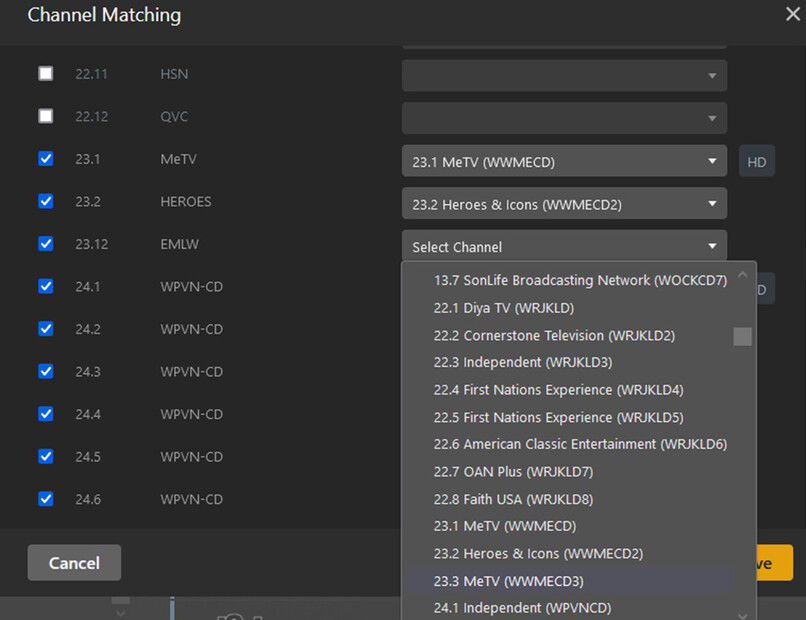
Task: Click channel number 23.12
Action: pos(91,244)
